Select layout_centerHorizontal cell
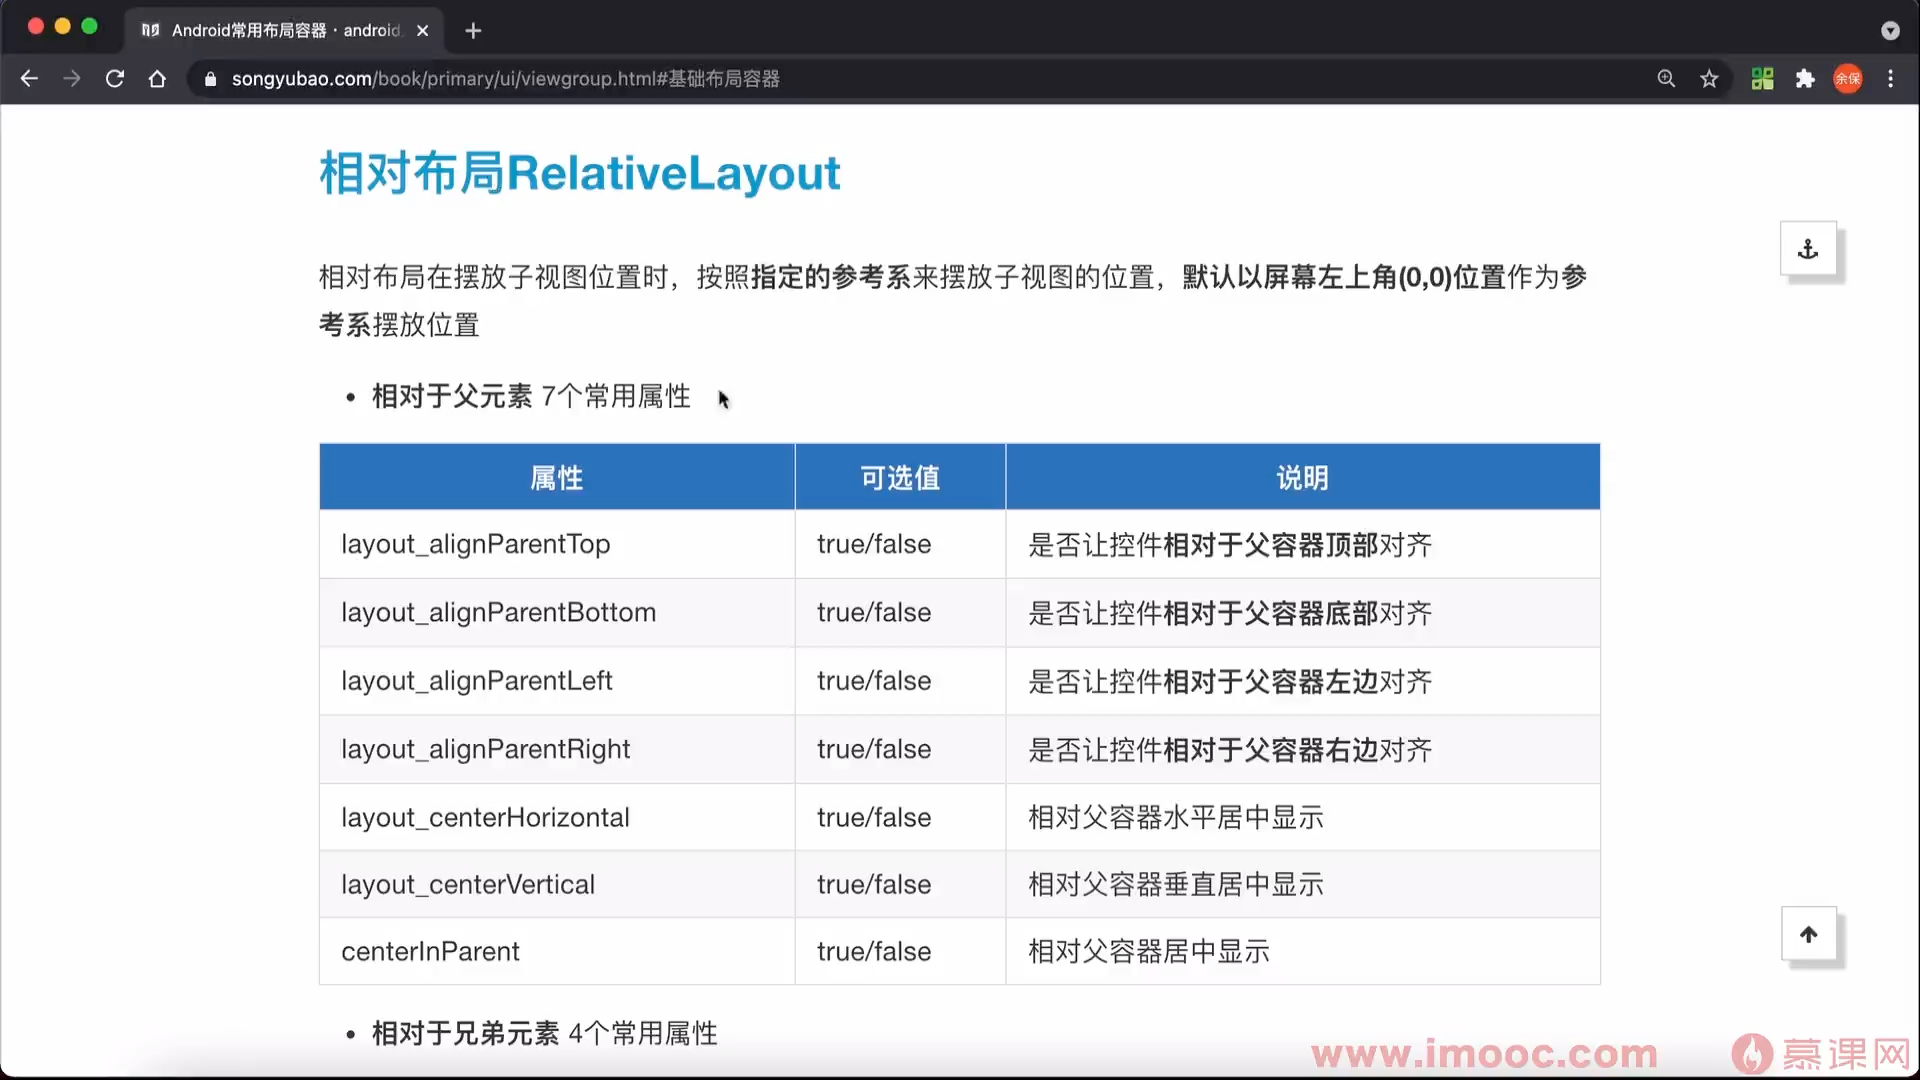 pos(557,817)
